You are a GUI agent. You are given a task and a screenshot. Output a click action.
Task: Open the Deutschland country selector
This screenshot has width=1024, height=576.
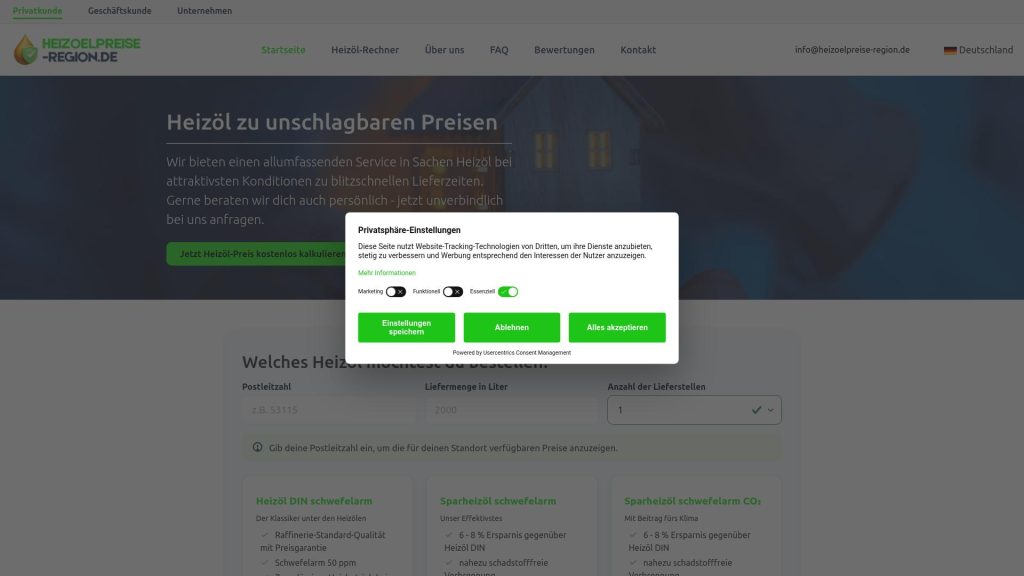tap(978, 50)
